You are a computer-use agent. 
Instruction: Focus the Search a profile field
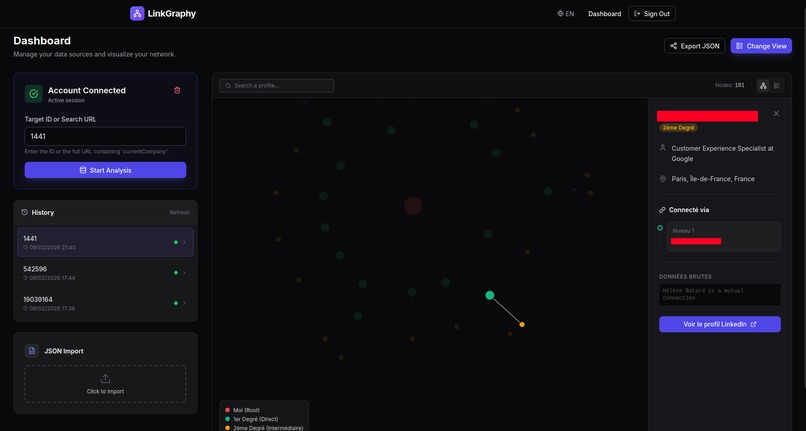point(277,85)
